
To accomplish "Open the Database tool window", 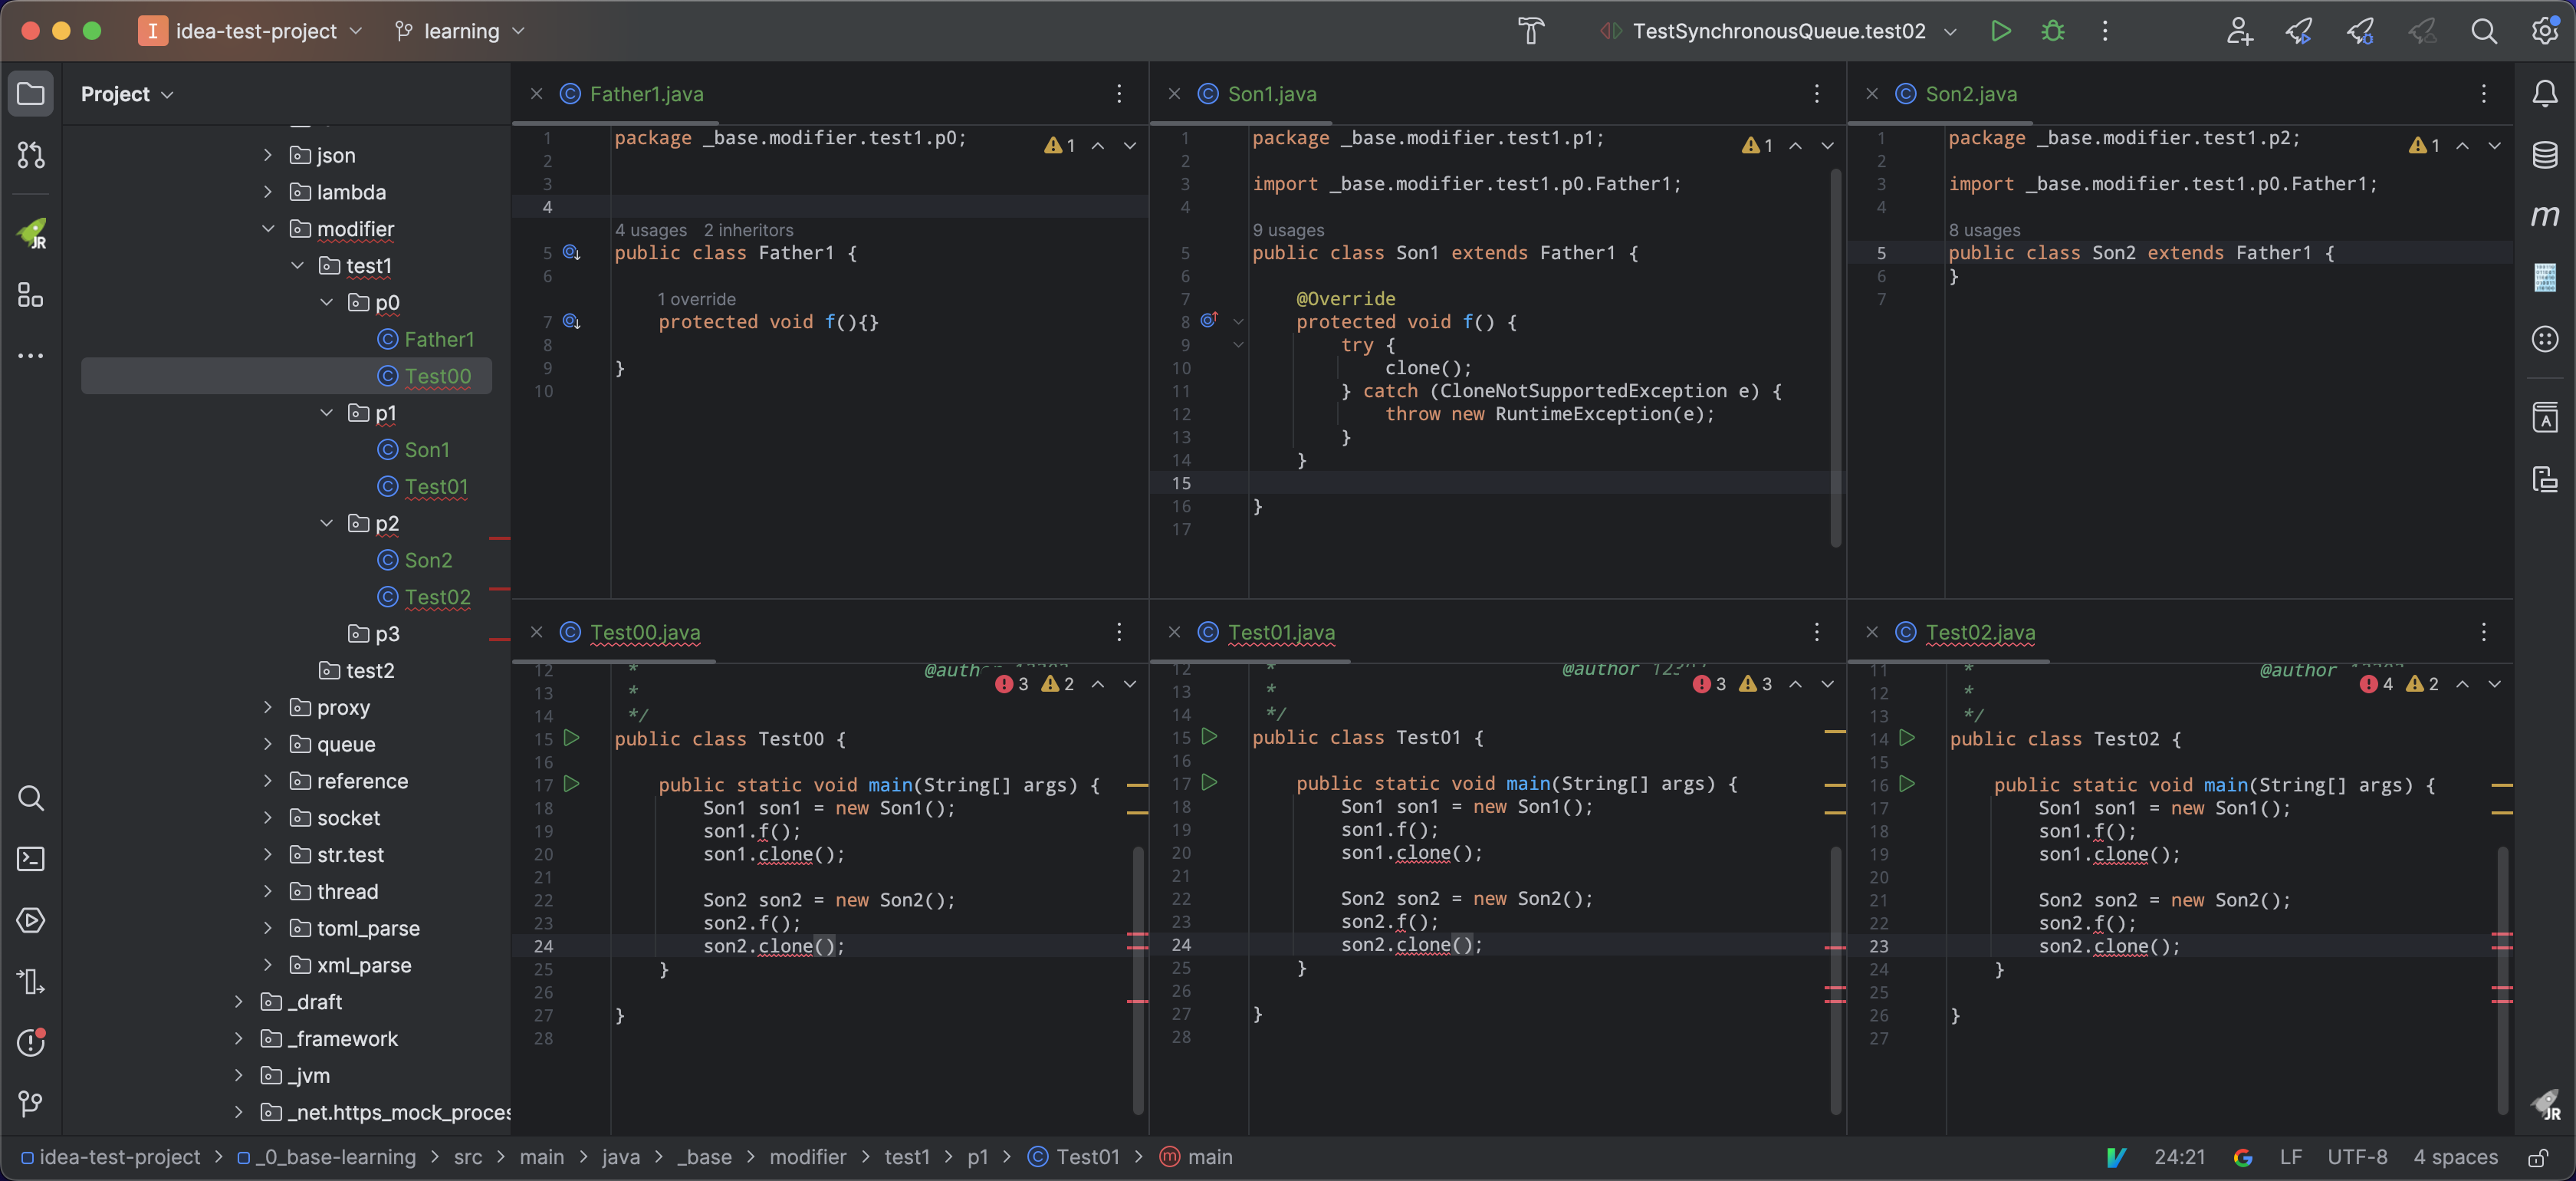I will (x=2544, y=155).
